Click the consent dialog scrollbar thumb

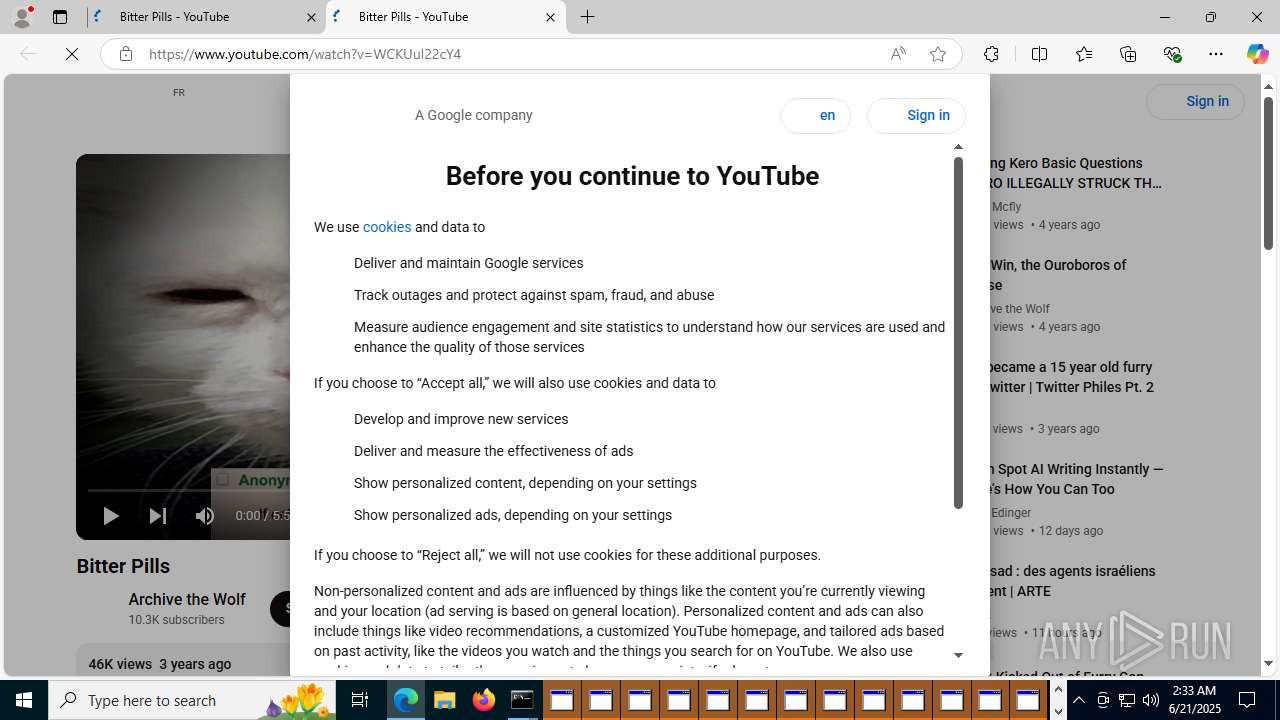(x=958, y=333)
